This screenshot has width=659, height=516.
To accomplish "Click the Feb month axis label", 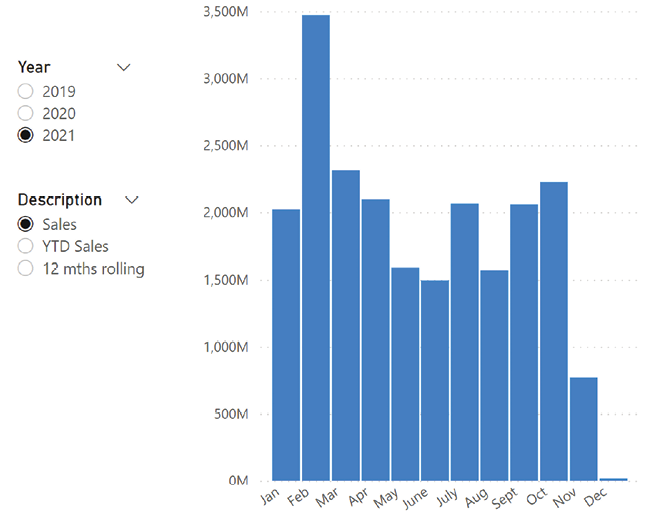I will tap(298, 497).
